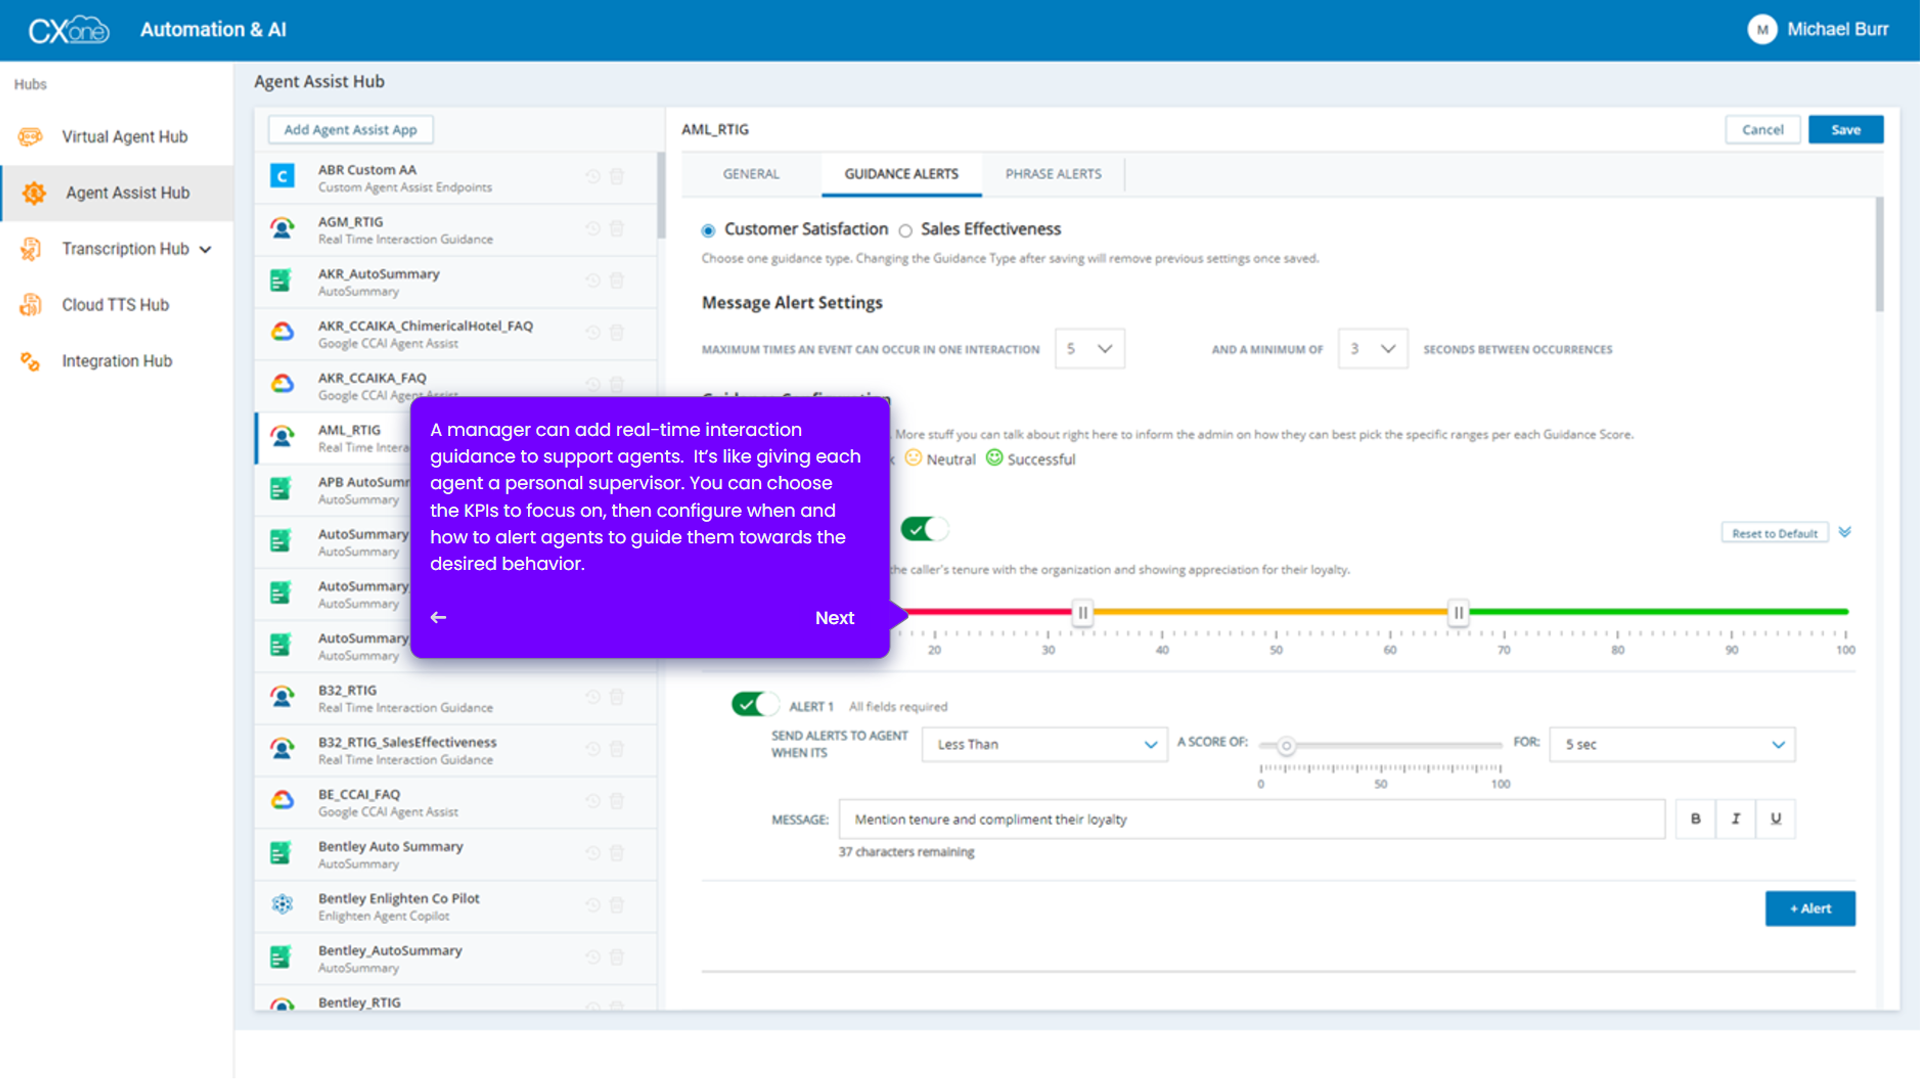This screenshot has height=1080, width=1920.
Task: Edit the alert message text field
Action: (1250, 818)
